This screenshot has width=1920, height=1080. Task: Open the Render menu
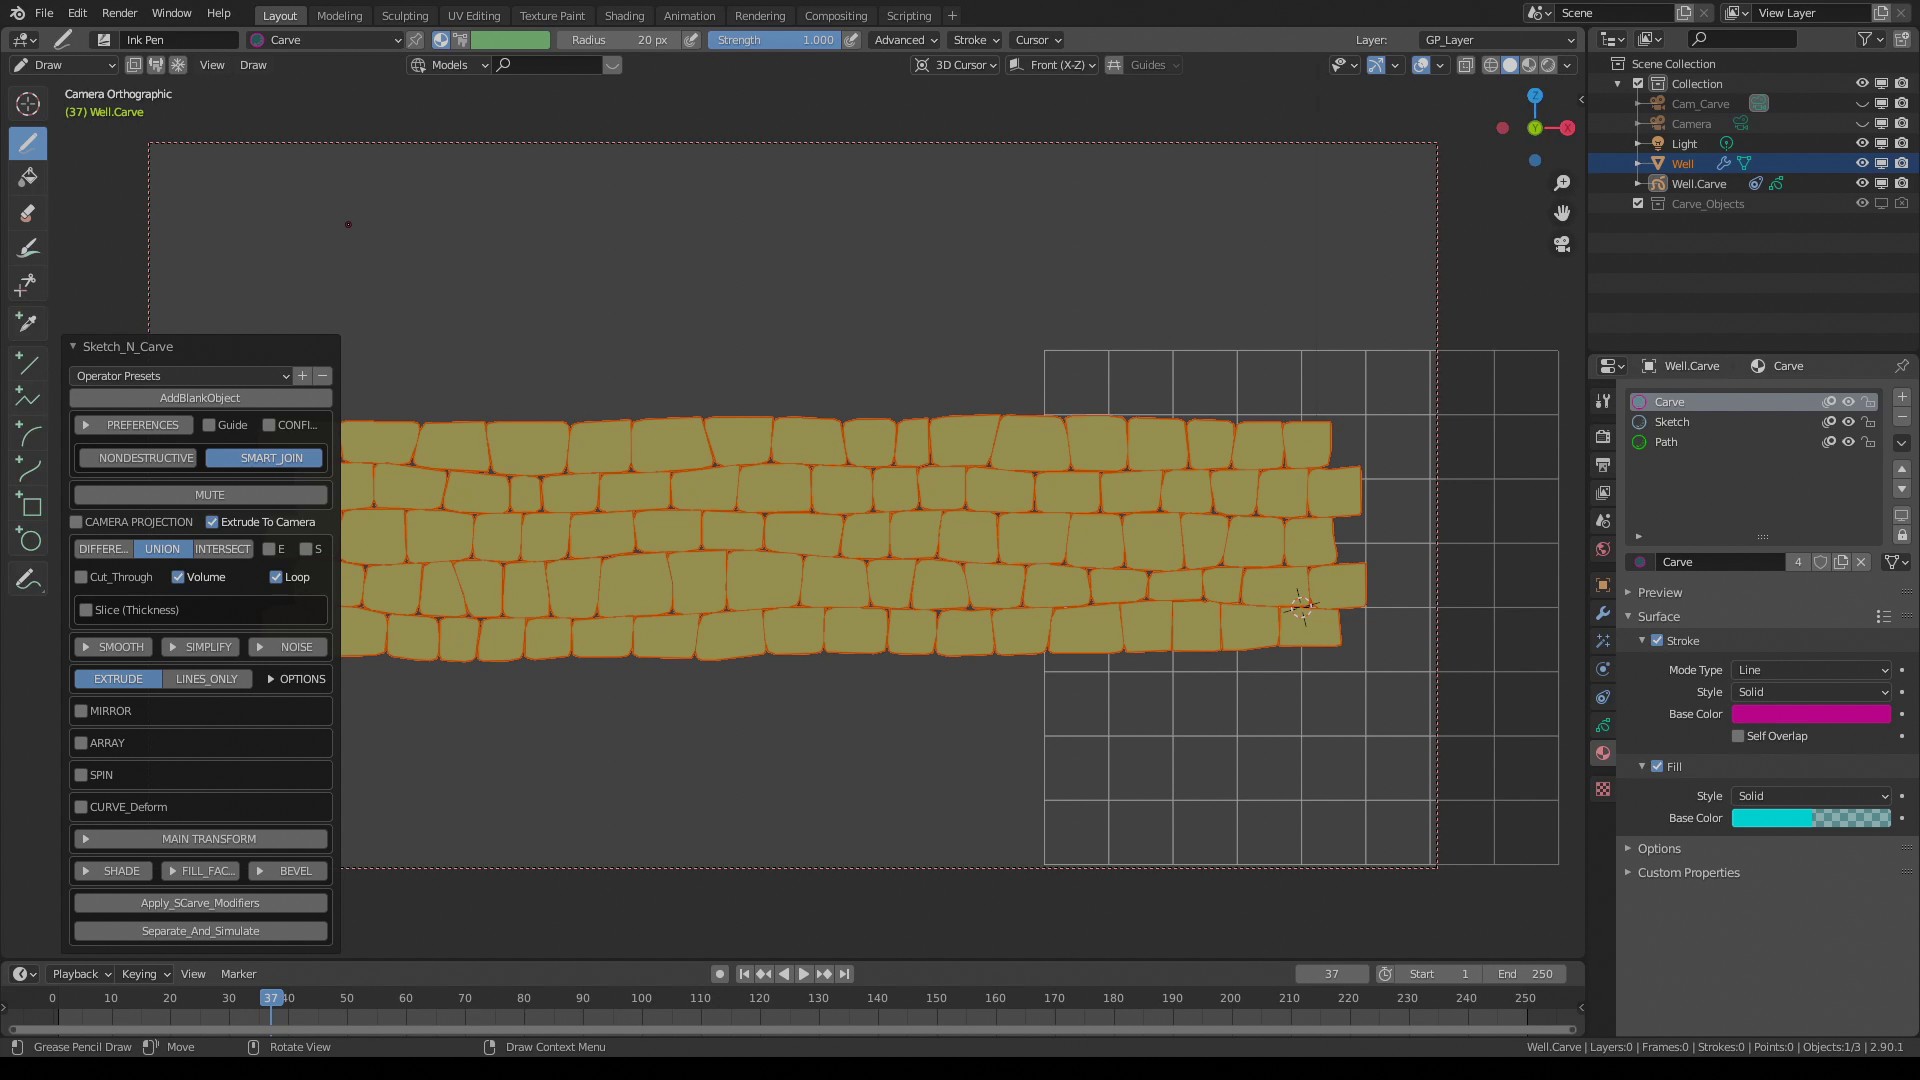[119, 13]
